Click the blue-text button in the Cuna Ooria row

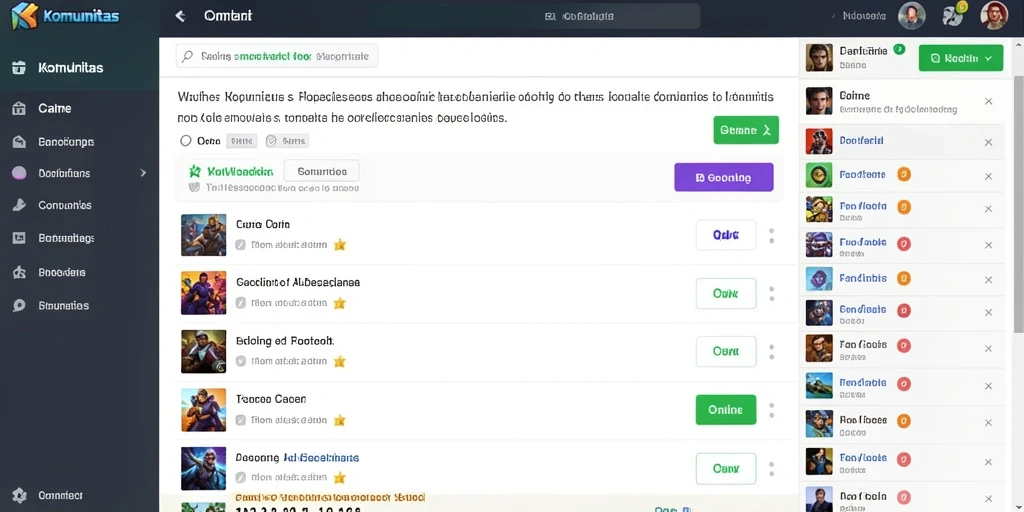pos(726,235)
